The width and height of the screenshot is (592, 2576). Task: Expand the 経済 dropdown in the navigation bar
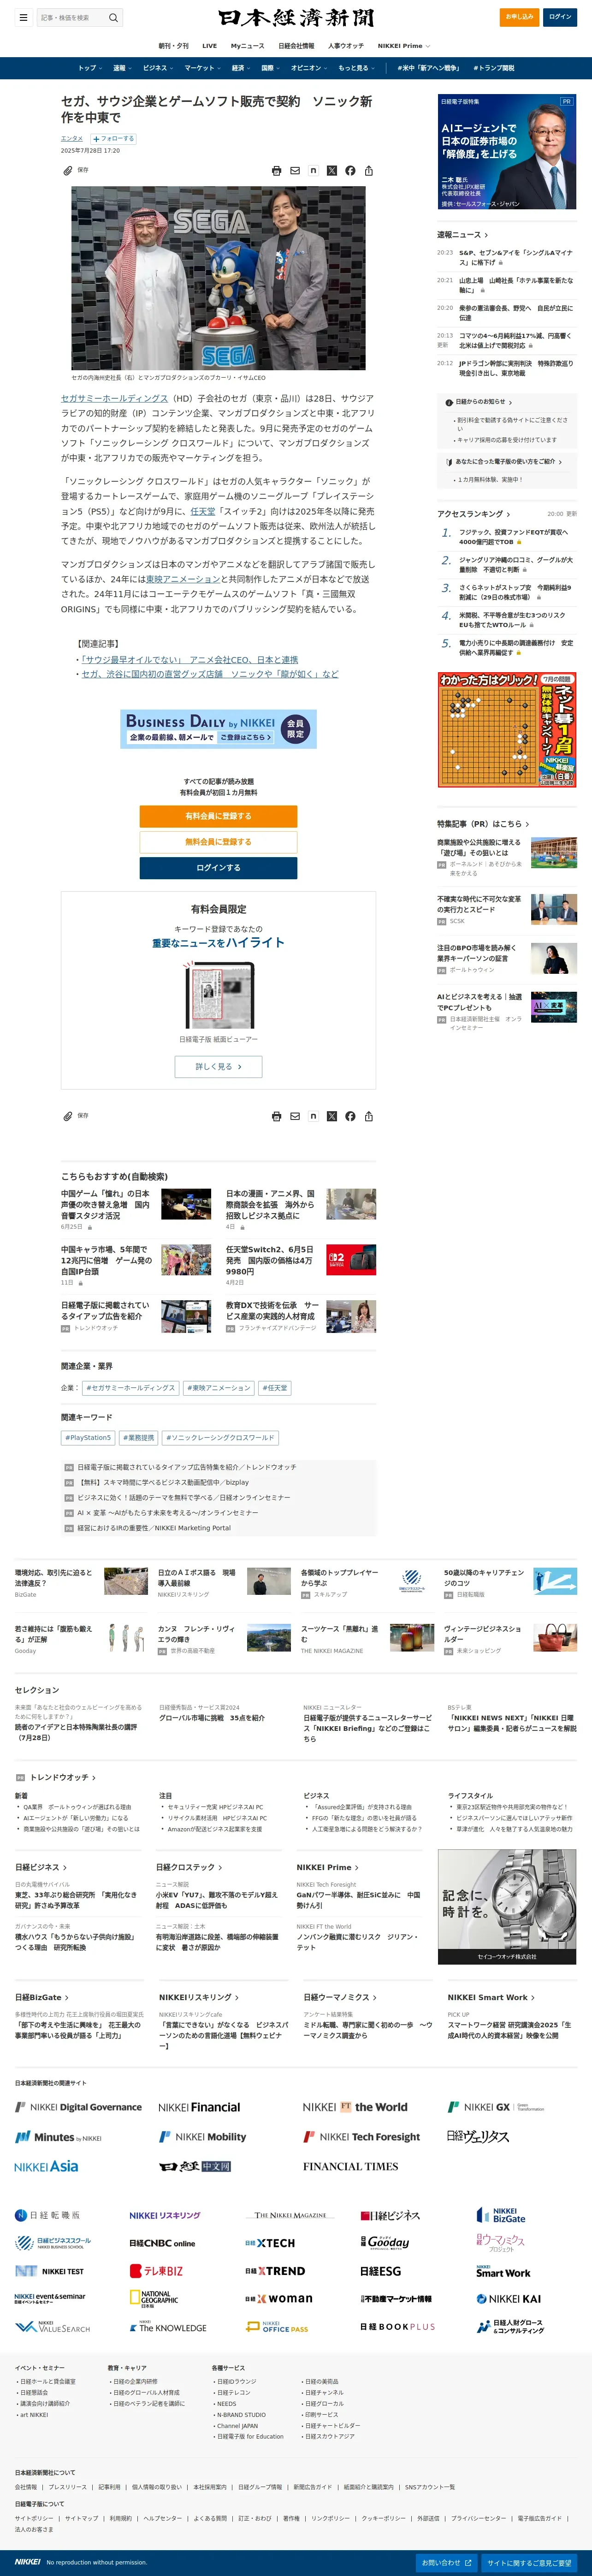[241, 68]
